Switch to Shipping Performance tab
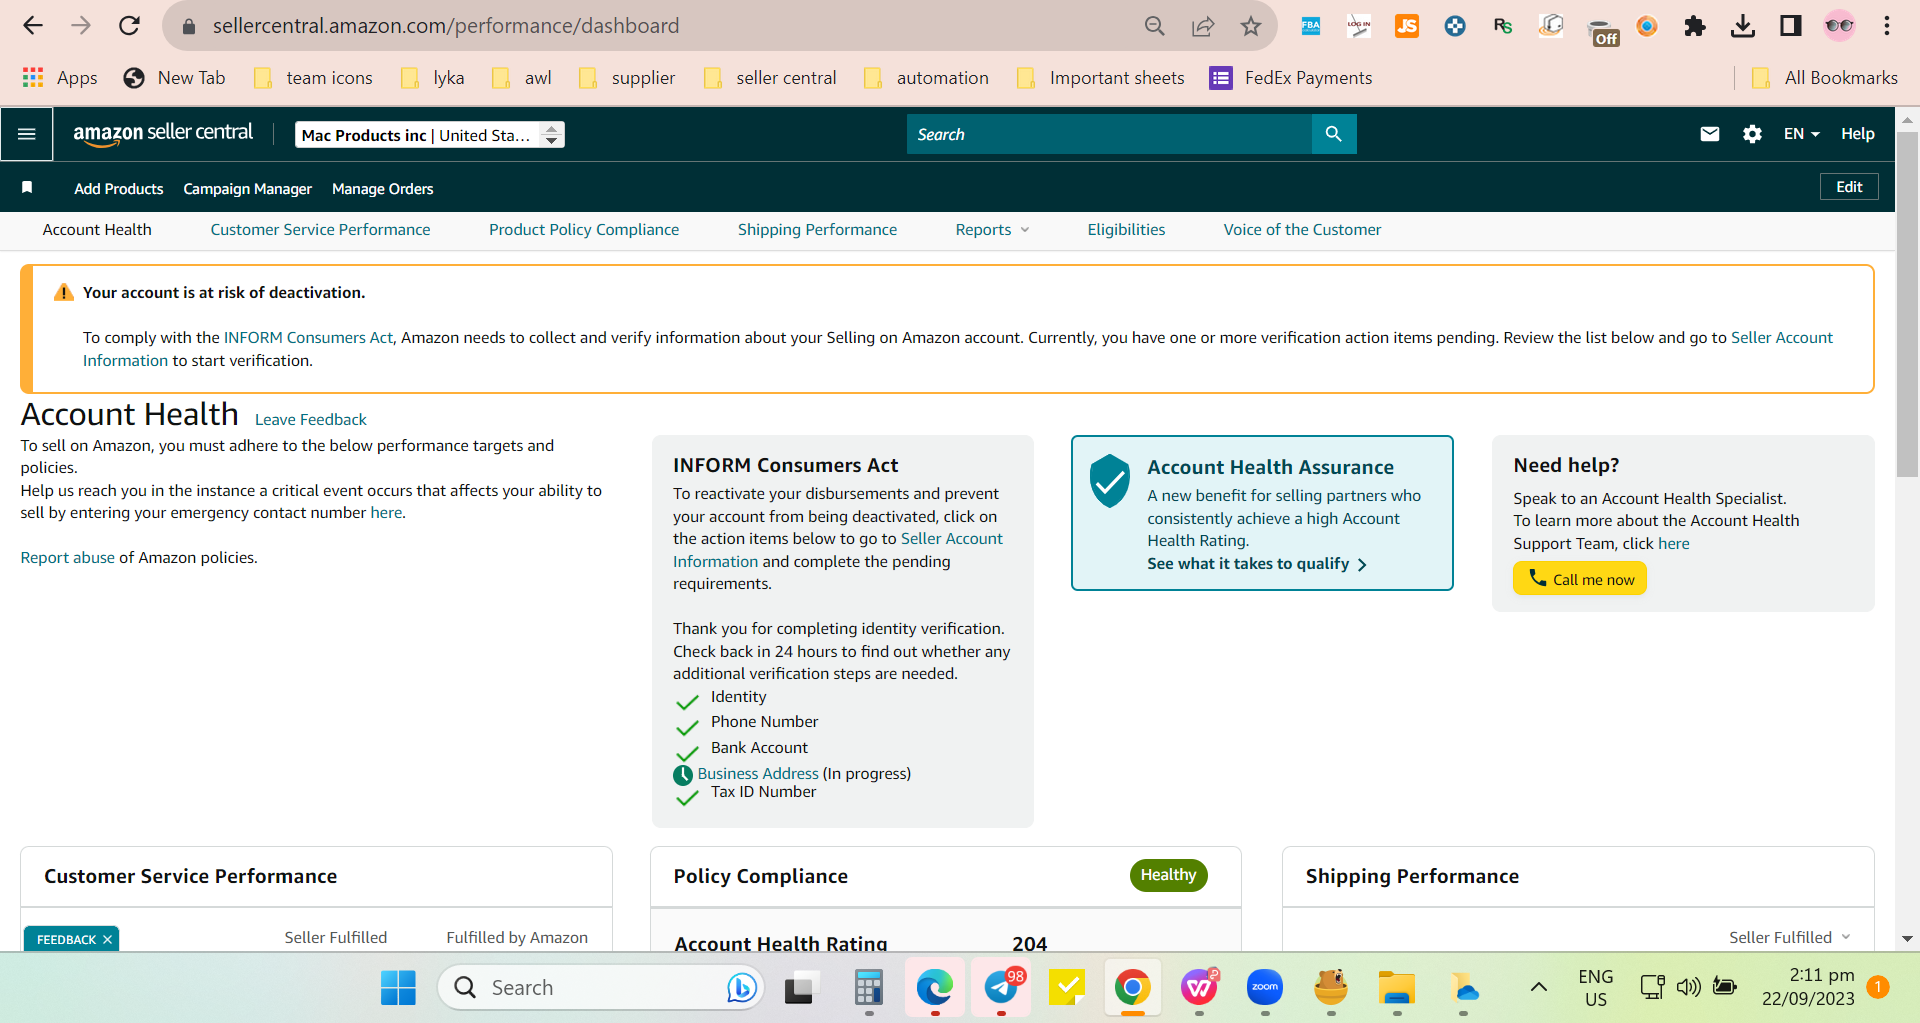This screenshot has width=1920, height=1023. pyautogui.click(x=817, y=230)
